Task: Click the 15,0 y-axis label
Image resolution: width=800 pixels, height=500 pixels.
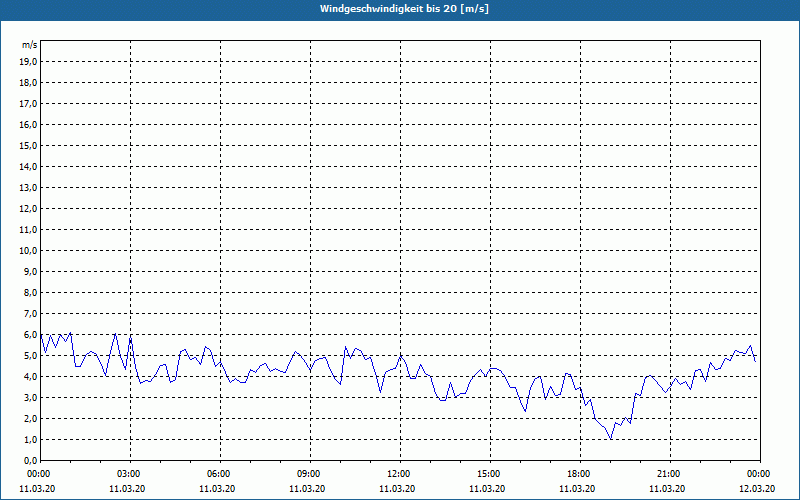Action: [x=28, y=145]
